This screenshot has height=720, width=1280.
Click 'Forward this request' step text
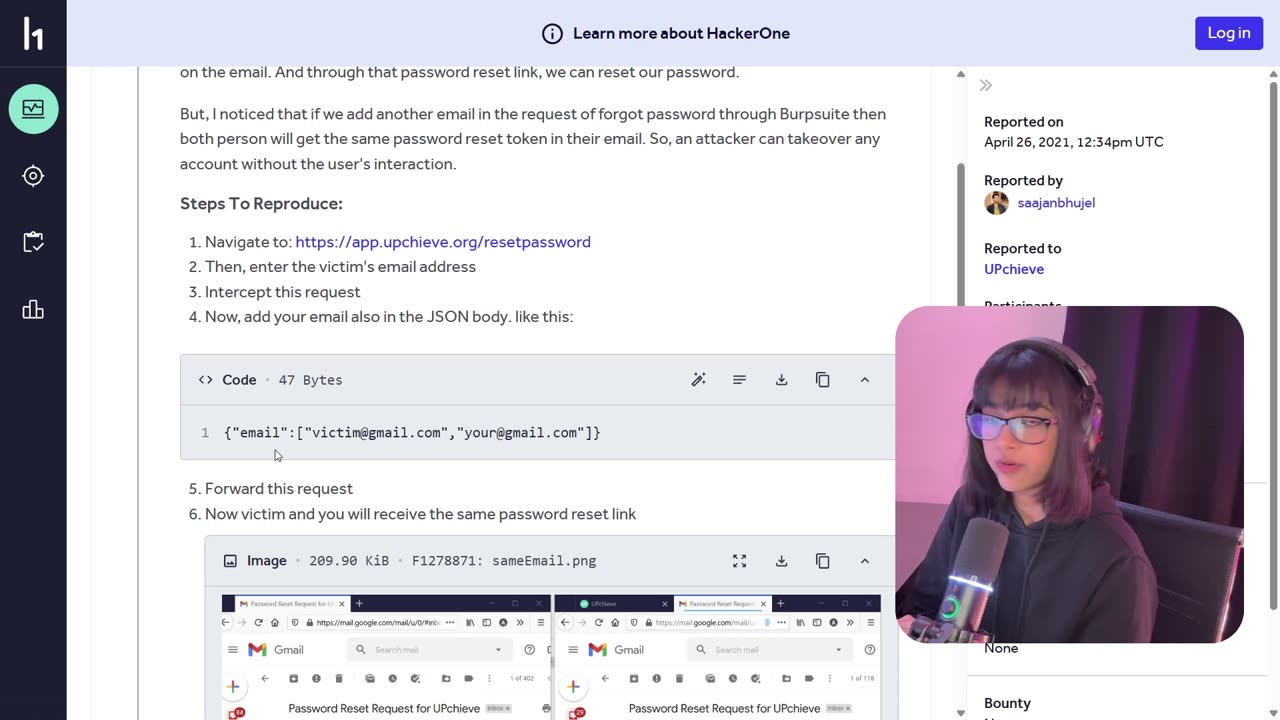pyautogui.click(x=279, y=489)
